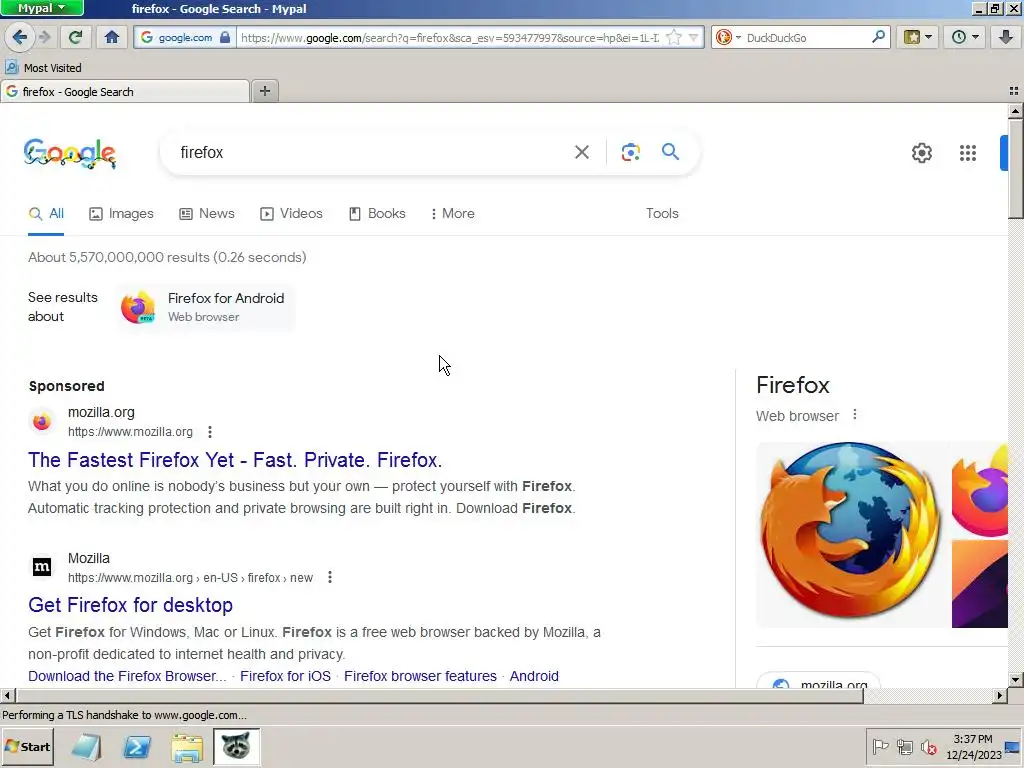Open the 'Firefox for iOS' sitelink
The width and height of the screenshot is (1024, 768).
coord(285,676)
